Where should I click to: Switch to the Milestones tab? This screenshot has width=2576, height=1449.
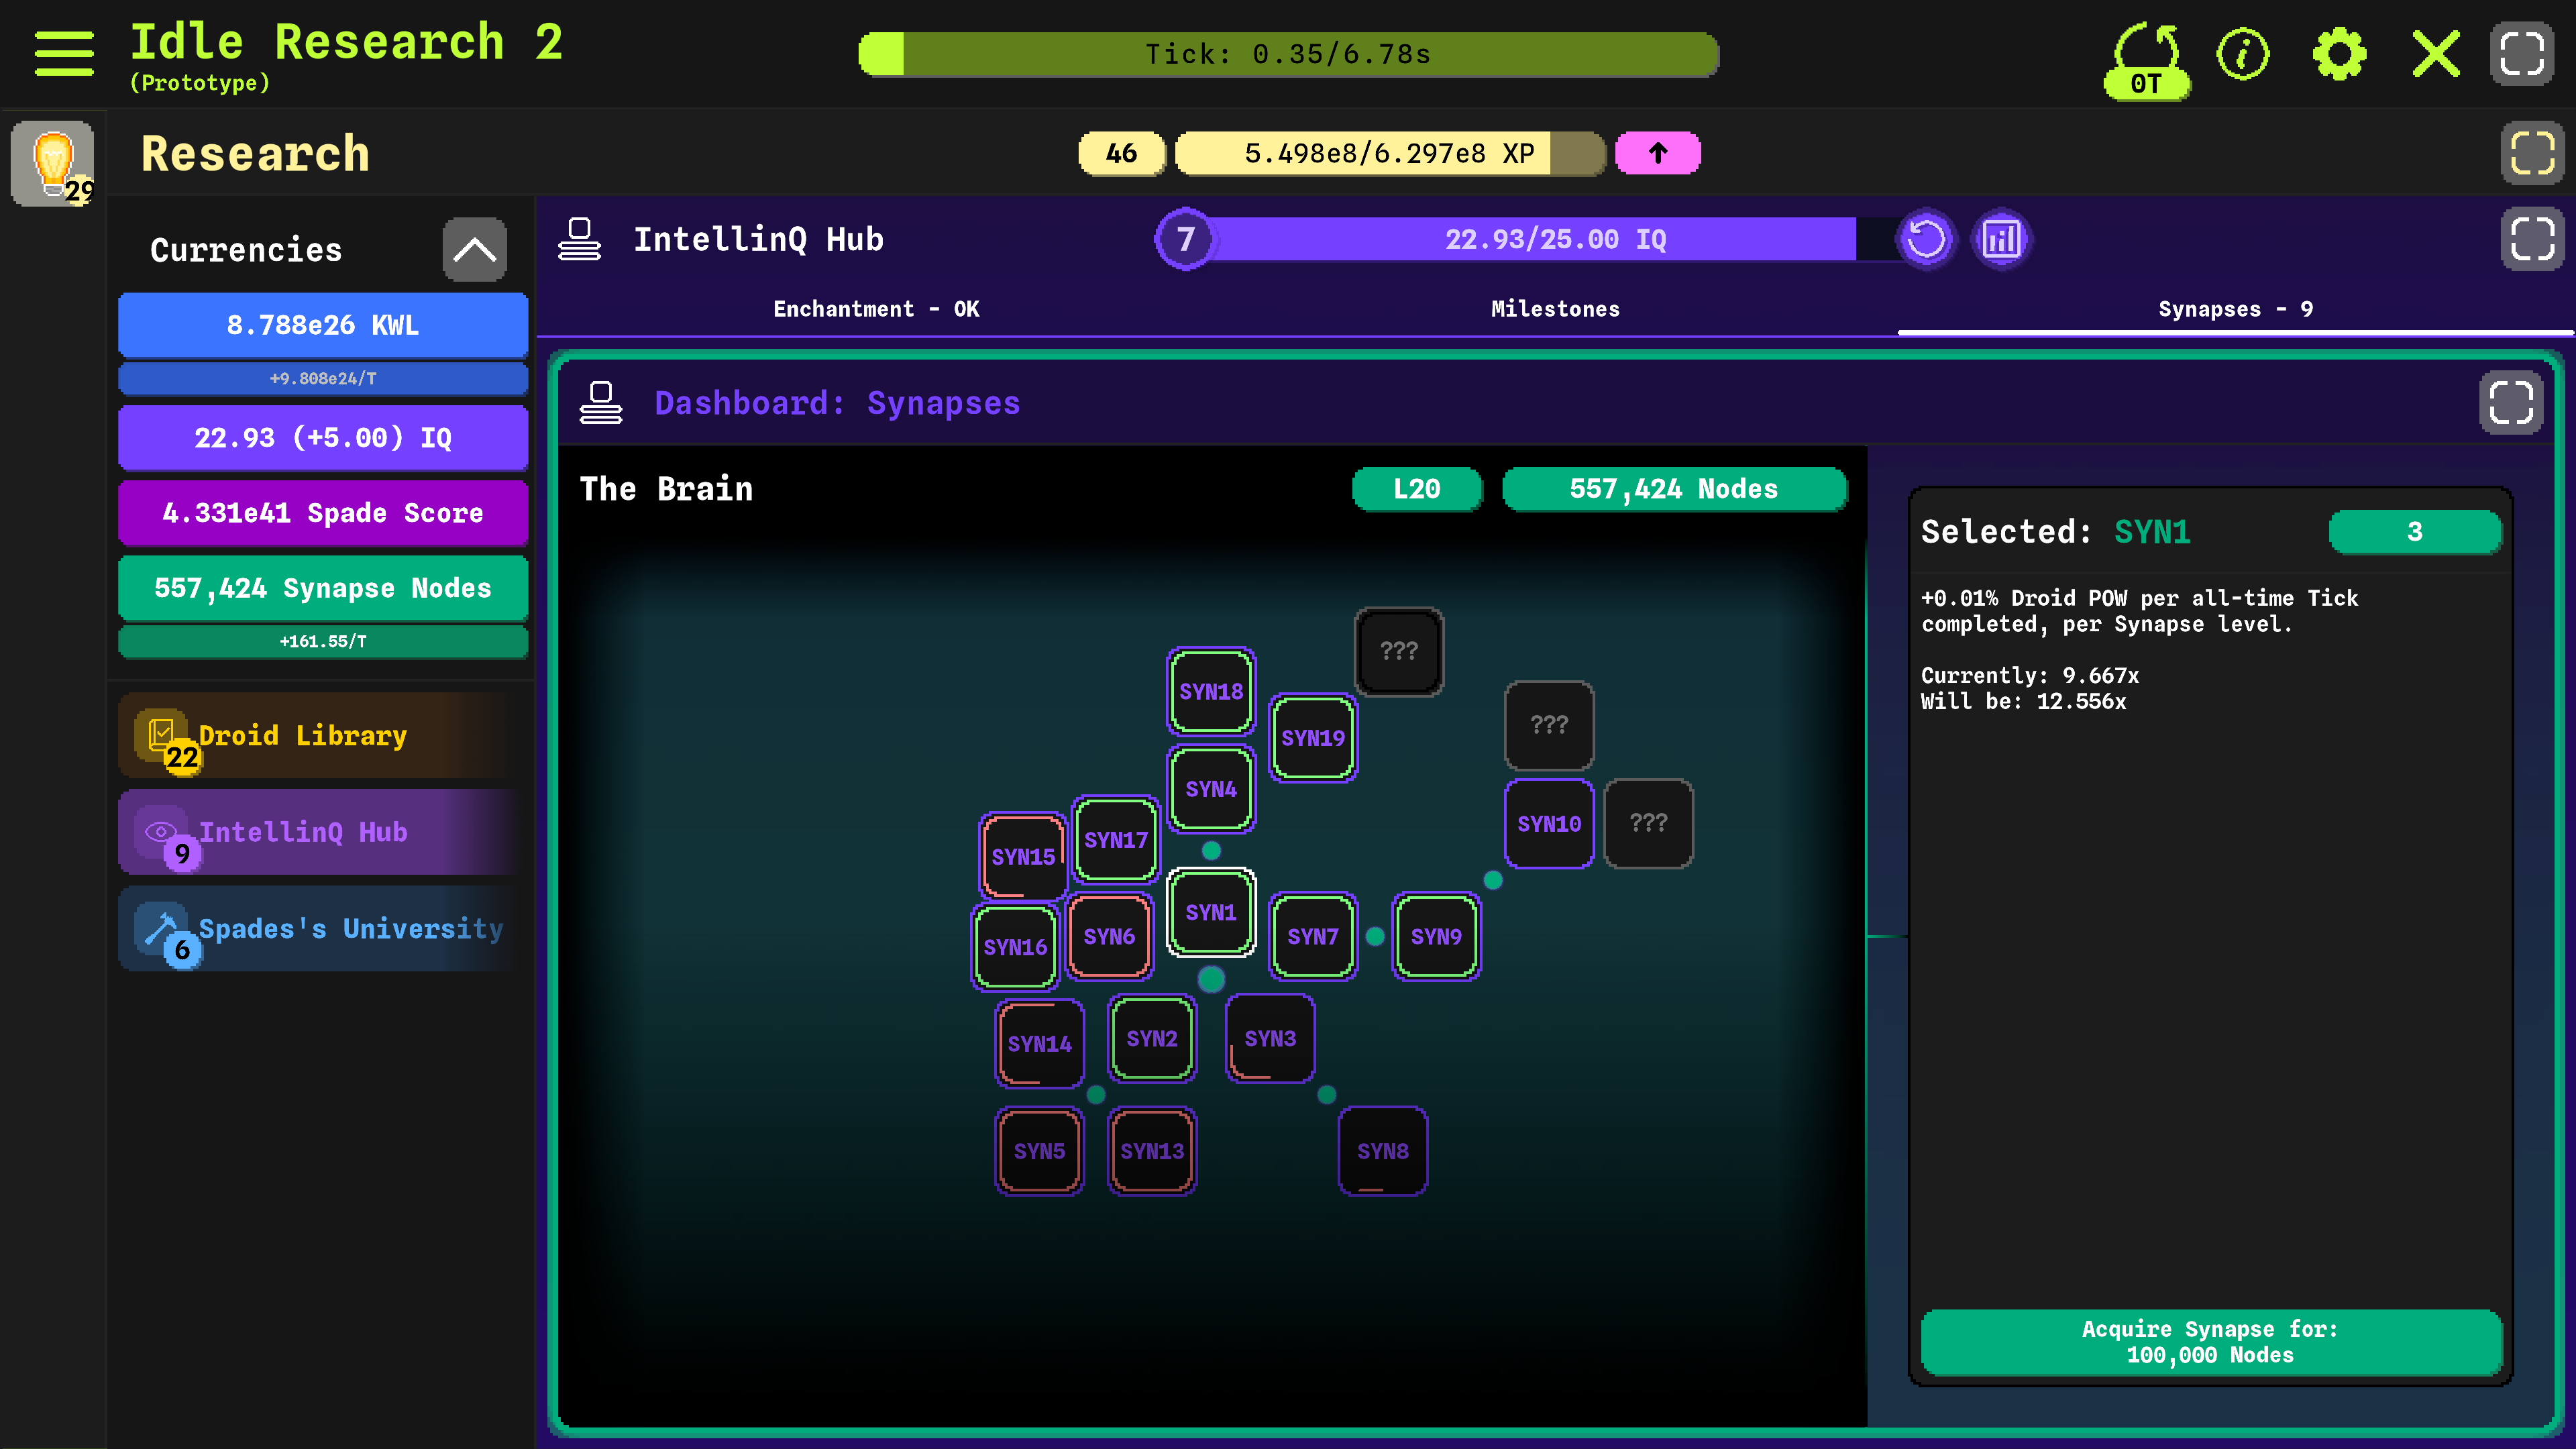click(1555, 309)
